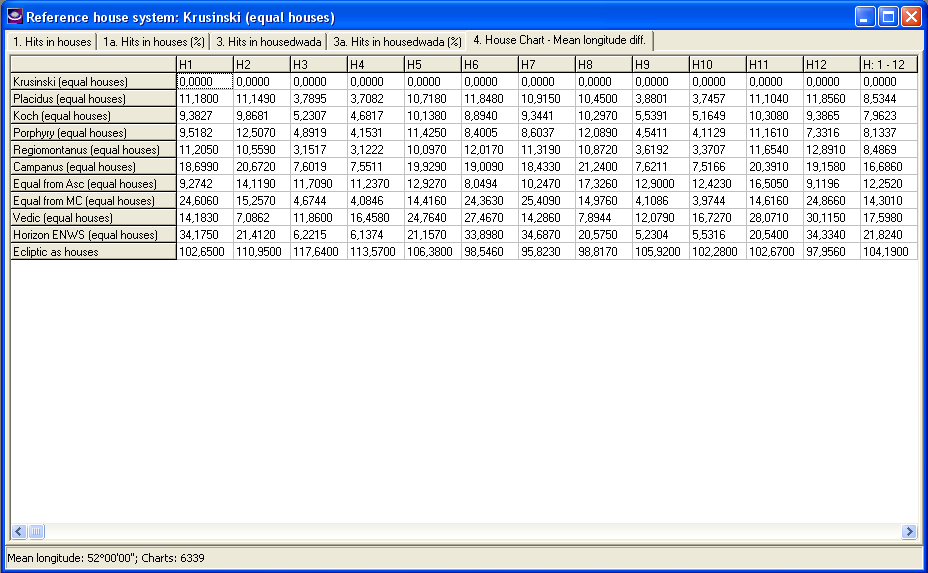Select the 'Vedic (equal houses)' row header
The width and height of the screenshot is (928, 573).
pyautogui.click(x=94, y=218)
